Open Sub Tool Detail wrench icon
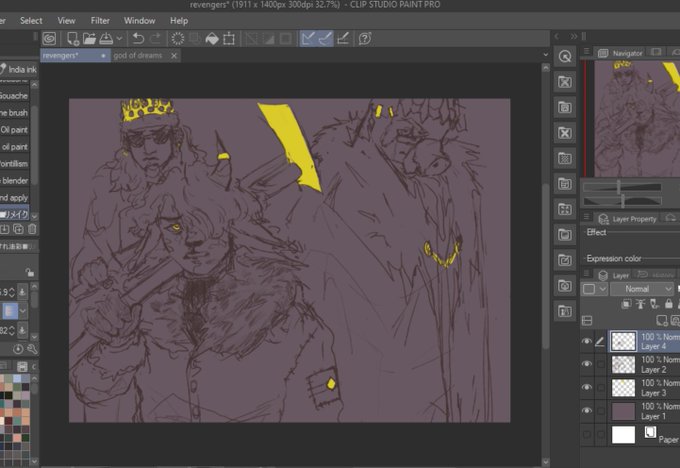 click(32, 349)
